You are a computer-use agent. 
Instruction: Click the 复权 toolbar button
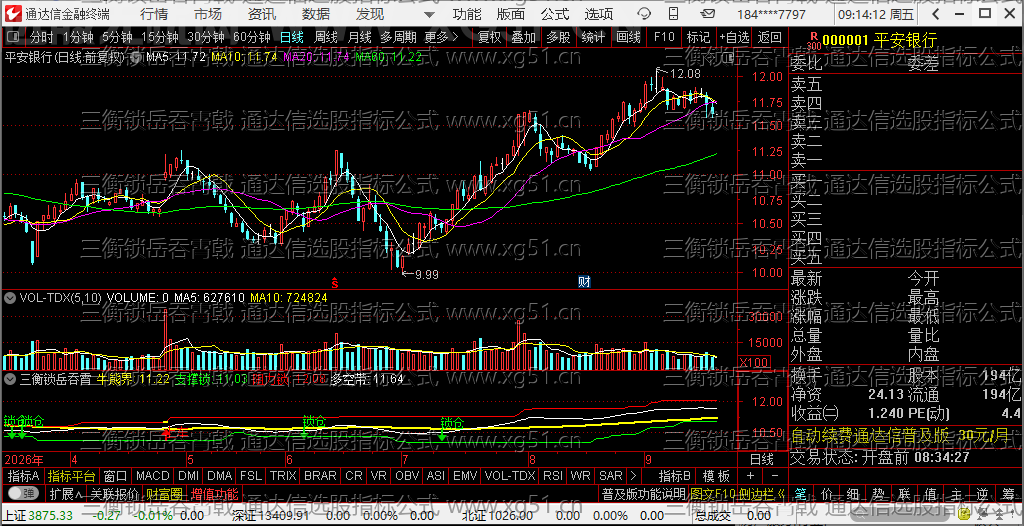point(490,37)
